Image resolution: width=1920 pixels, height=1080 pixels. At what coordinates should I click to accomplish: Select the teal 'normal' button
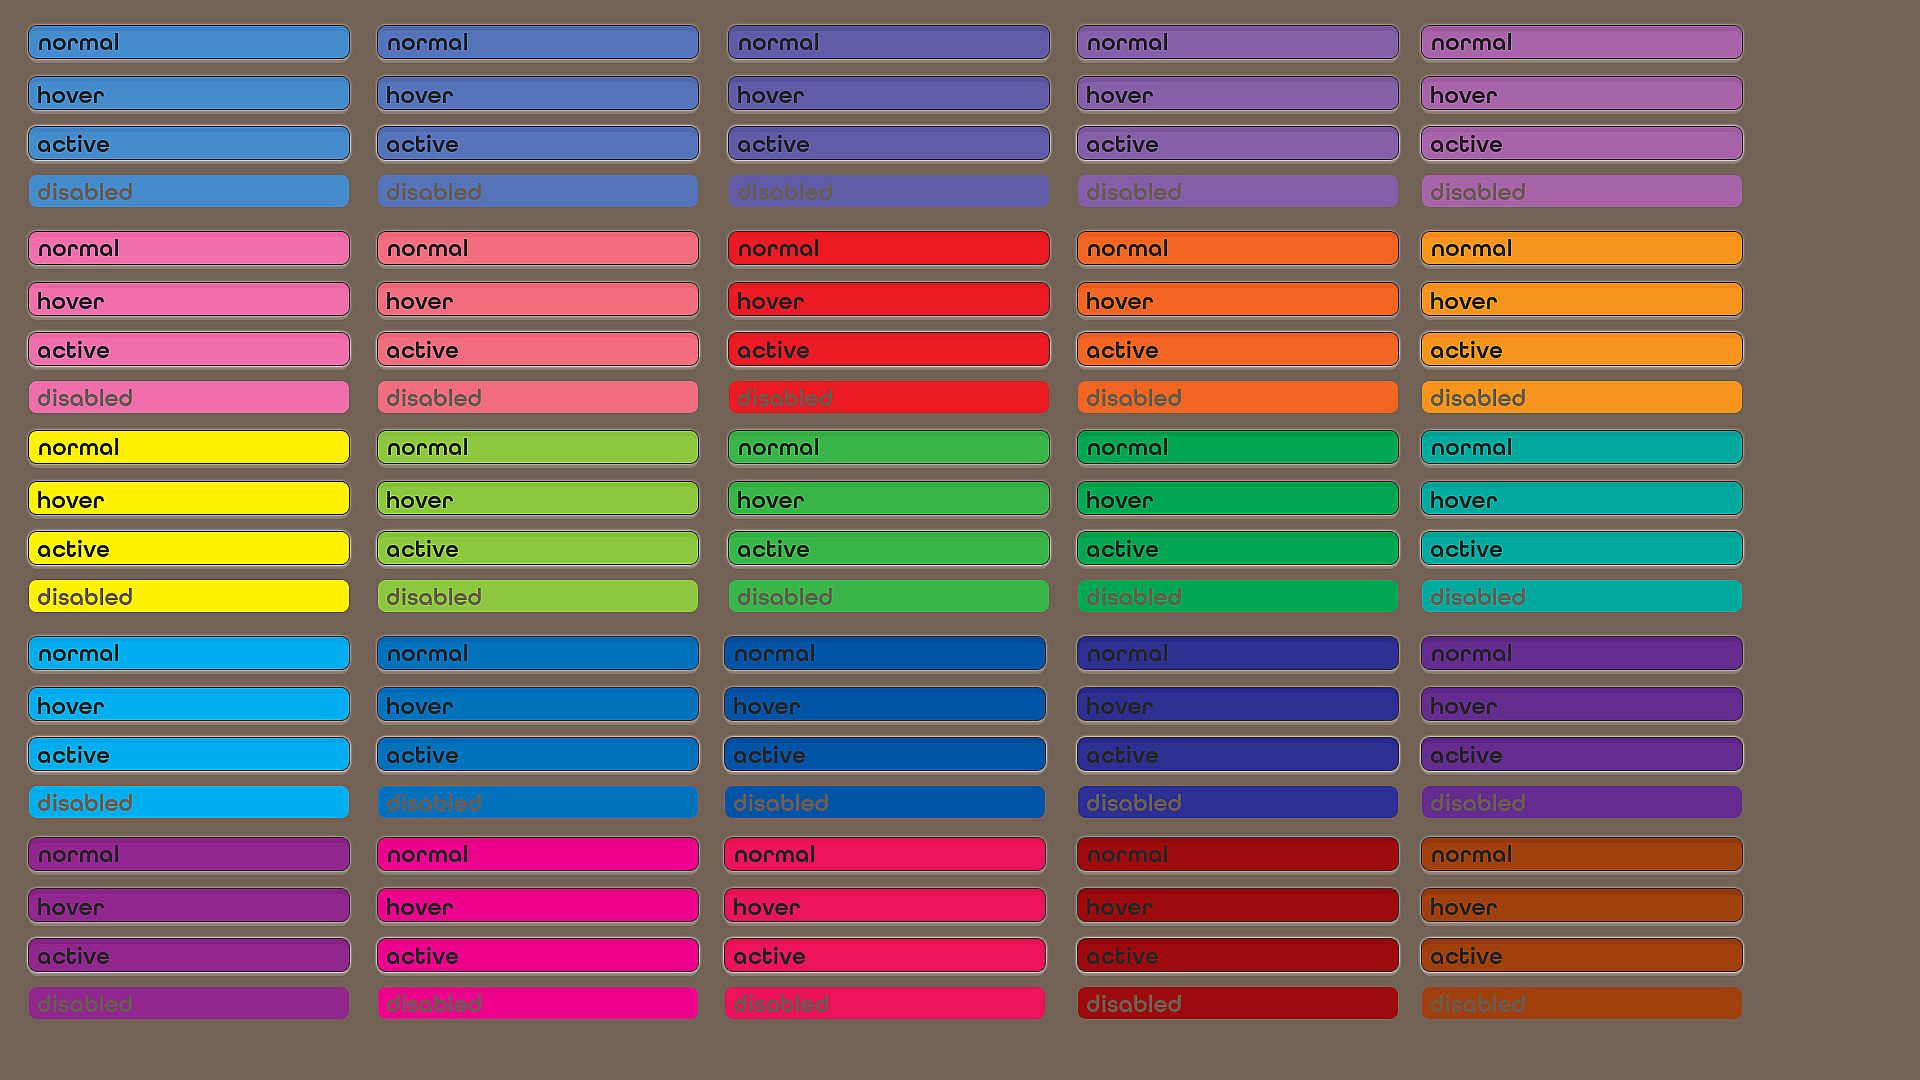coord(1581,447)
